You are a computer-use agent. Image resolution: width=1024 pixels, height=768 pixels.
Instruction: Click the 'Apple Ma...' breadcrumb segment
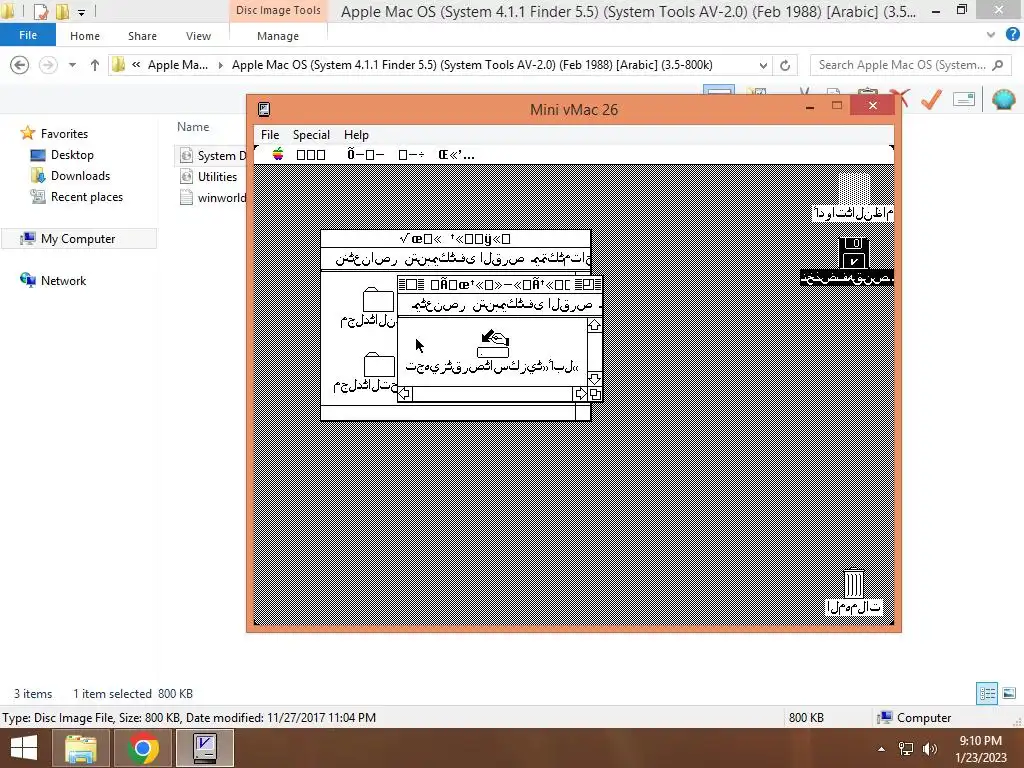(x=178, y=65)
